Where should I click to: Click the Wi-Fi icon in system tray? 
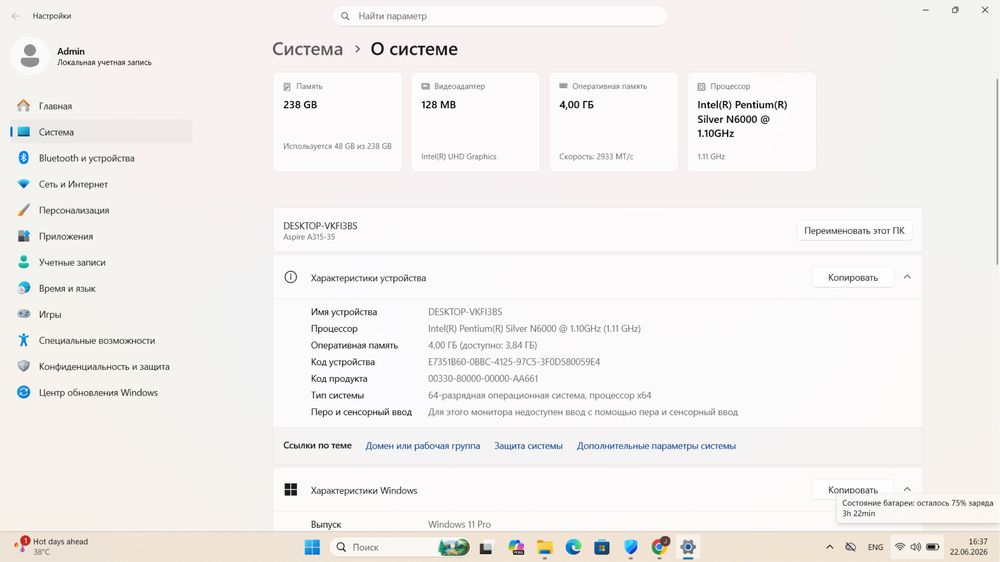click(x=900, y=547)
